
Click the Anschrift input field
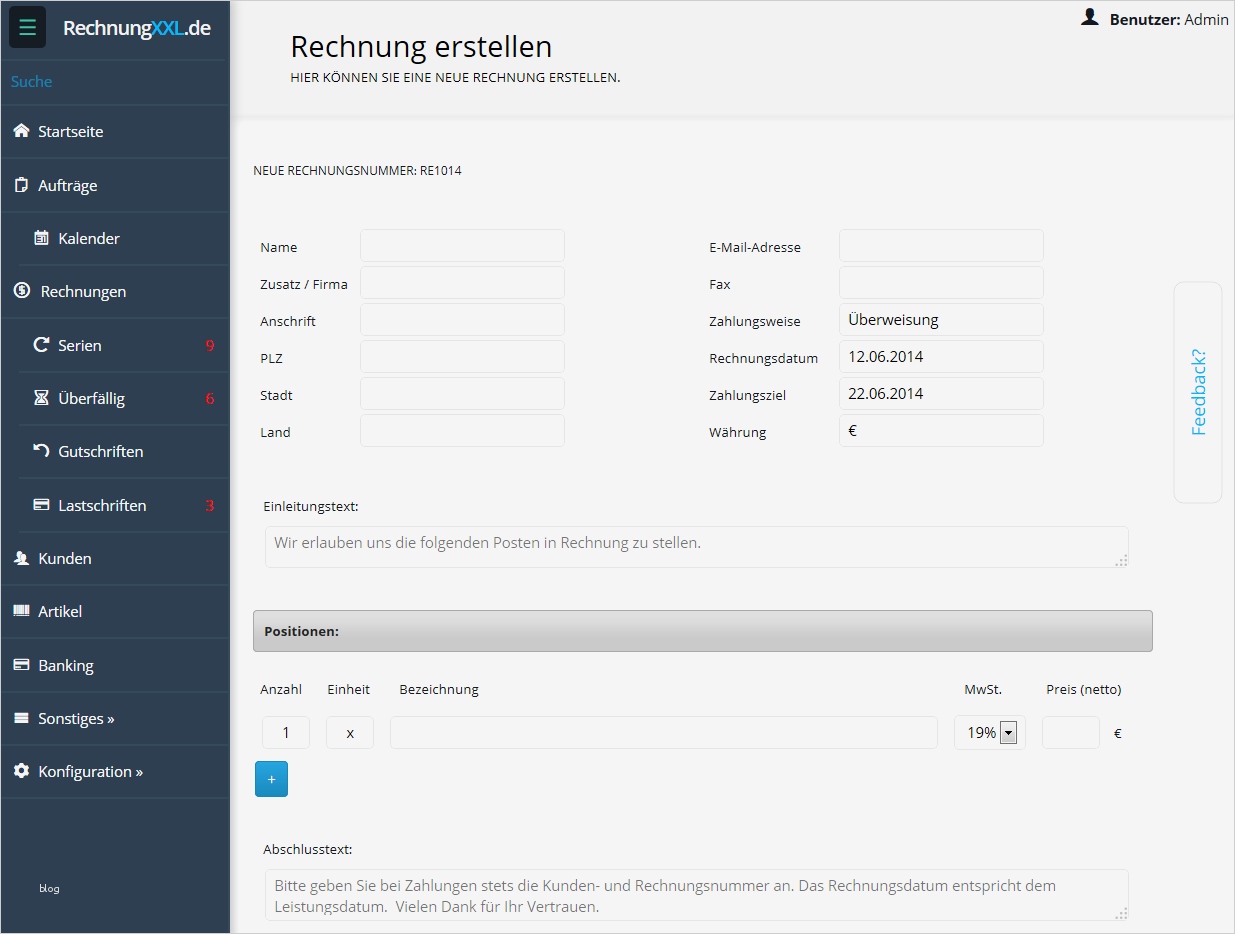462,320
